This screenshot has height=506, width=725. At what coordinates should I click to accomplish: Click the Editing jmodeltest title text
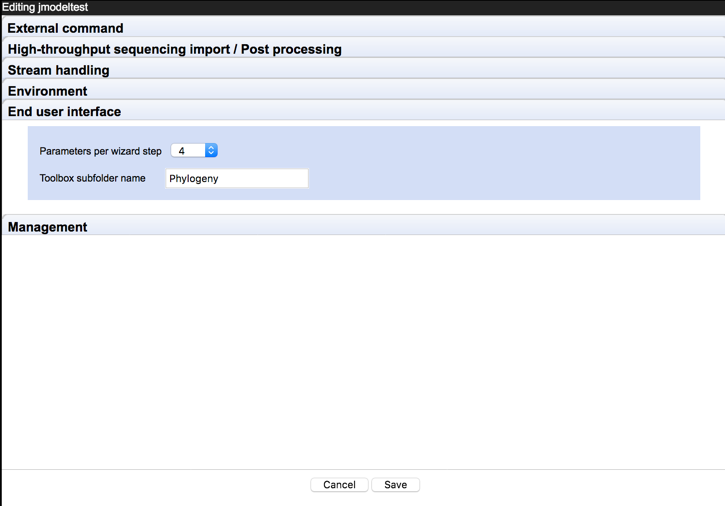[45, 7]
